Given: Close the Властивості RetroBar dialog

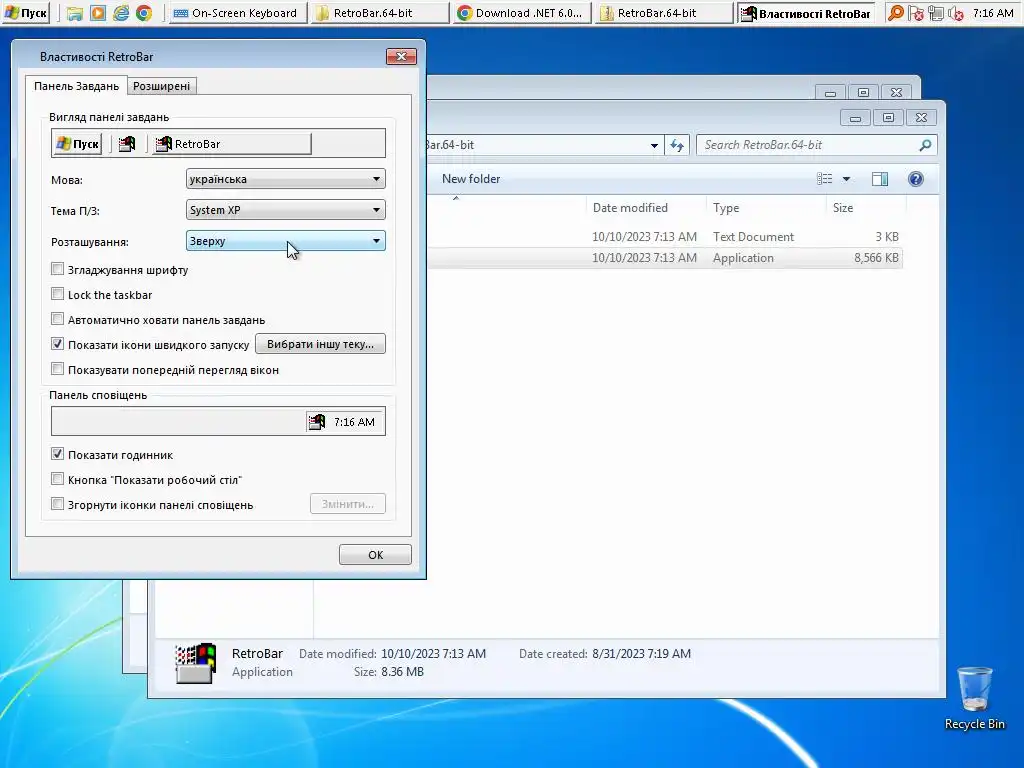Looking at the screenshot, I should [401, 57].
